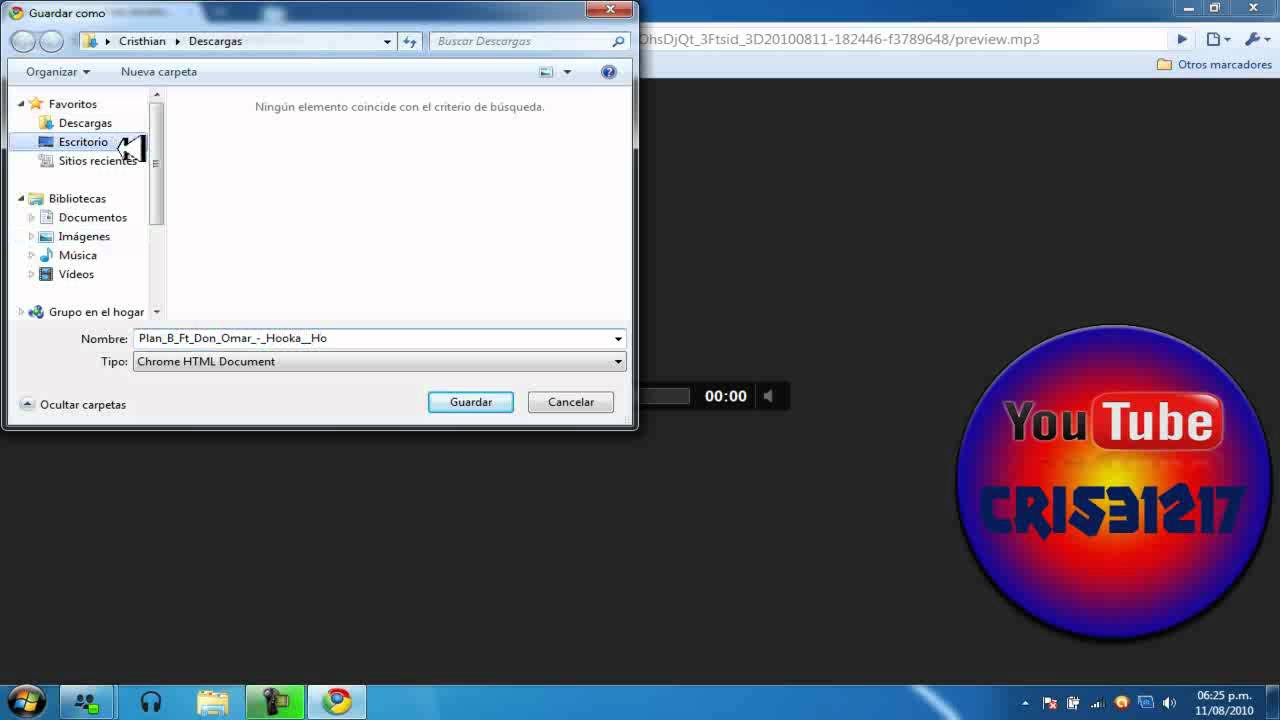The height and width of the screenshot is (720, 1280).
Task: Open the camera recorder app in the taskbar
Action: pos(275,702)
